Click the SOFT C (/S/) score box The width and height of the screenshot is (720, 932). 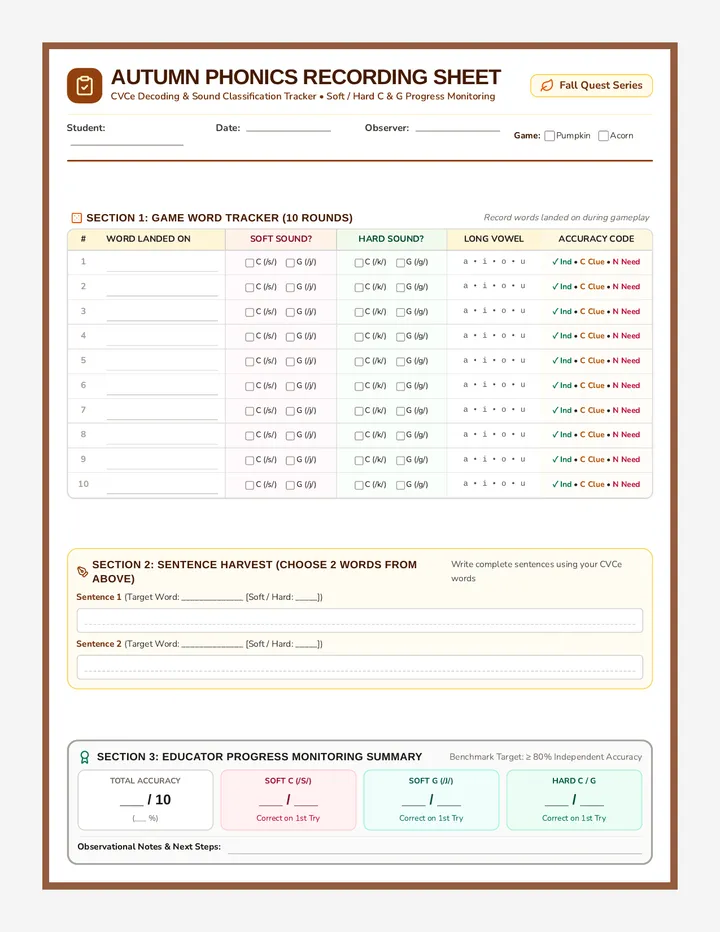288,800
